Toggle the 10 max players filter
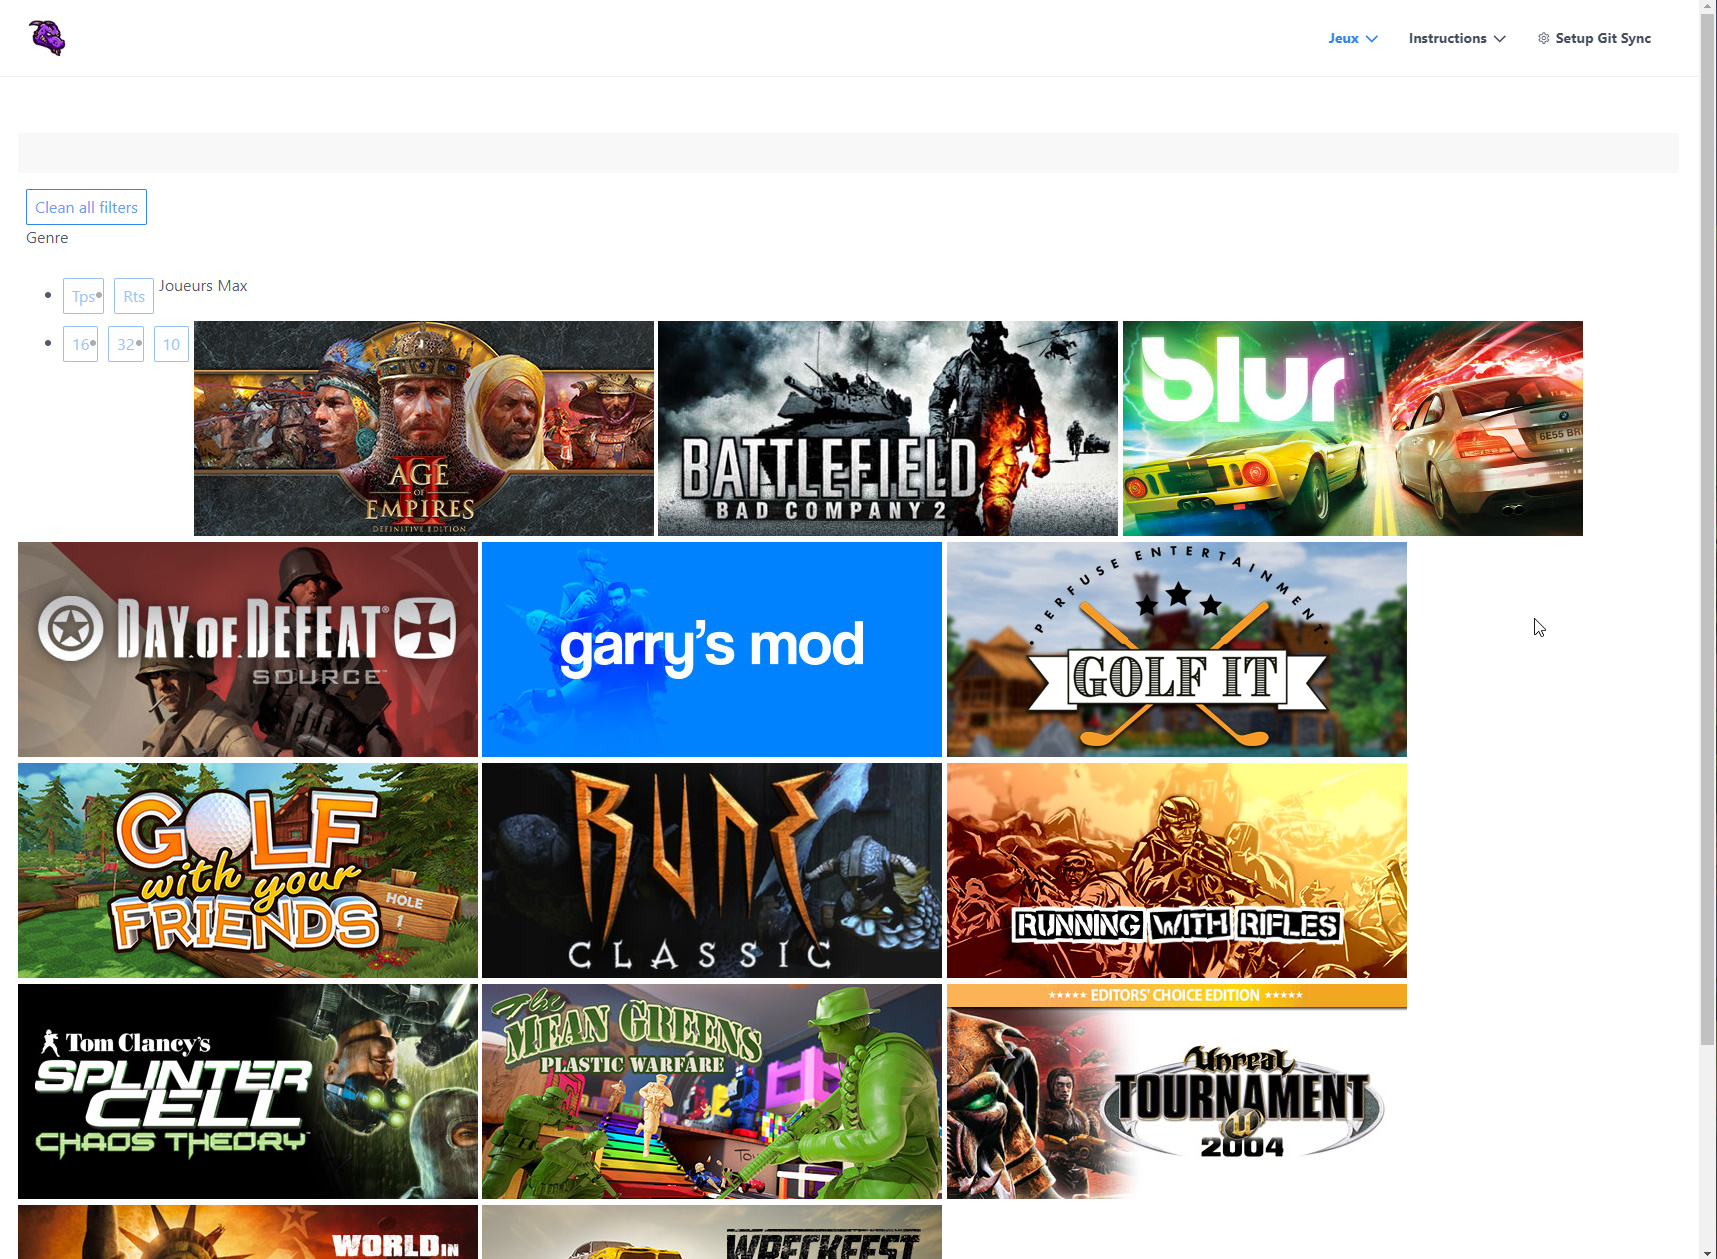Viewport: 1717px width, 1259px height. click(171, 344)
